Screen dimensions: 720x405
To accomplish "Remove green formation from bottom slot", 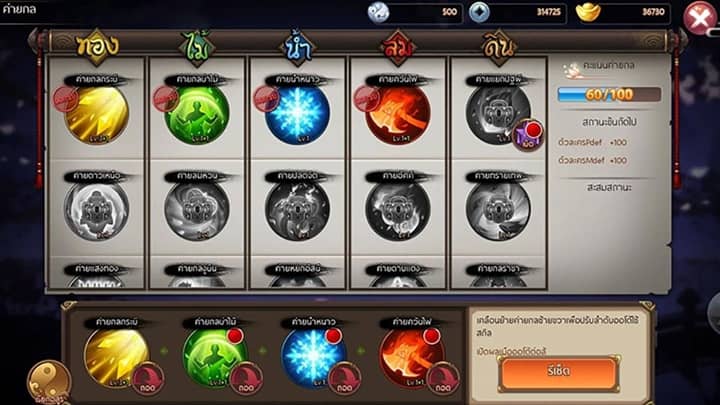I will (246, 378).
